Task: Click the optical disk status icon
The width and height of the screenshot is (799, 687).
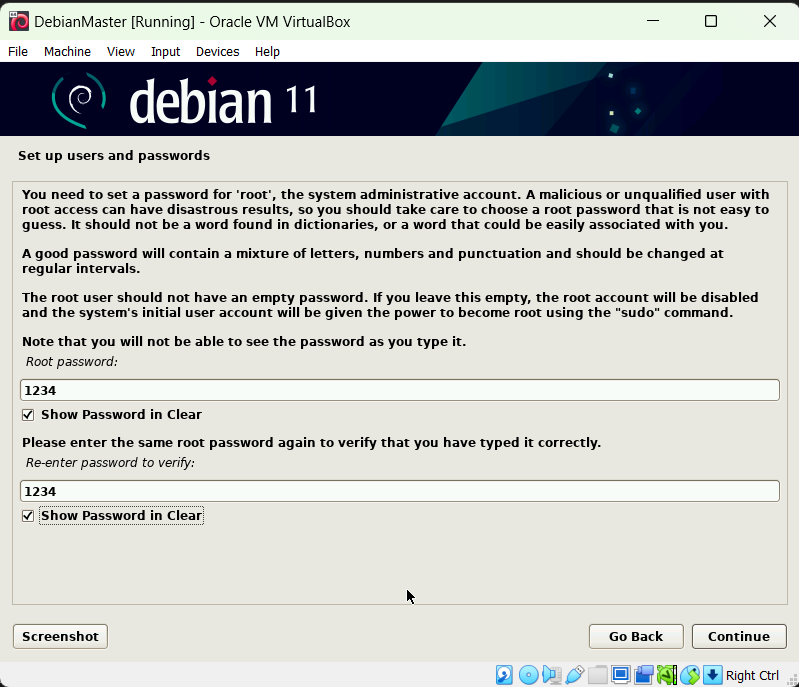Action: tap(528, 675)
